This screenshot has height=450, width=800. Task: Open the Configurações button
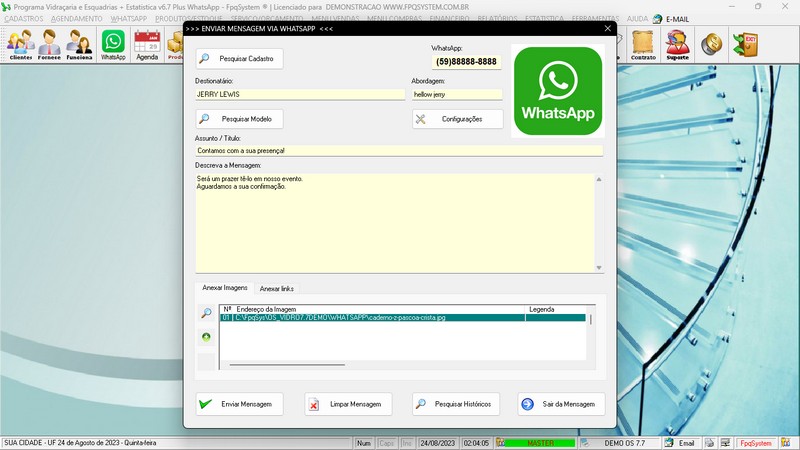458,119
